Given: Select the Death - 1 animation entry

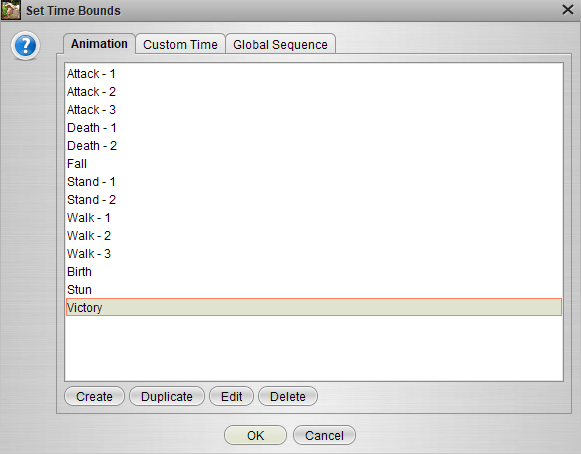Looking at the screenshot, I should pyautogui.click(x=314, y=128).
